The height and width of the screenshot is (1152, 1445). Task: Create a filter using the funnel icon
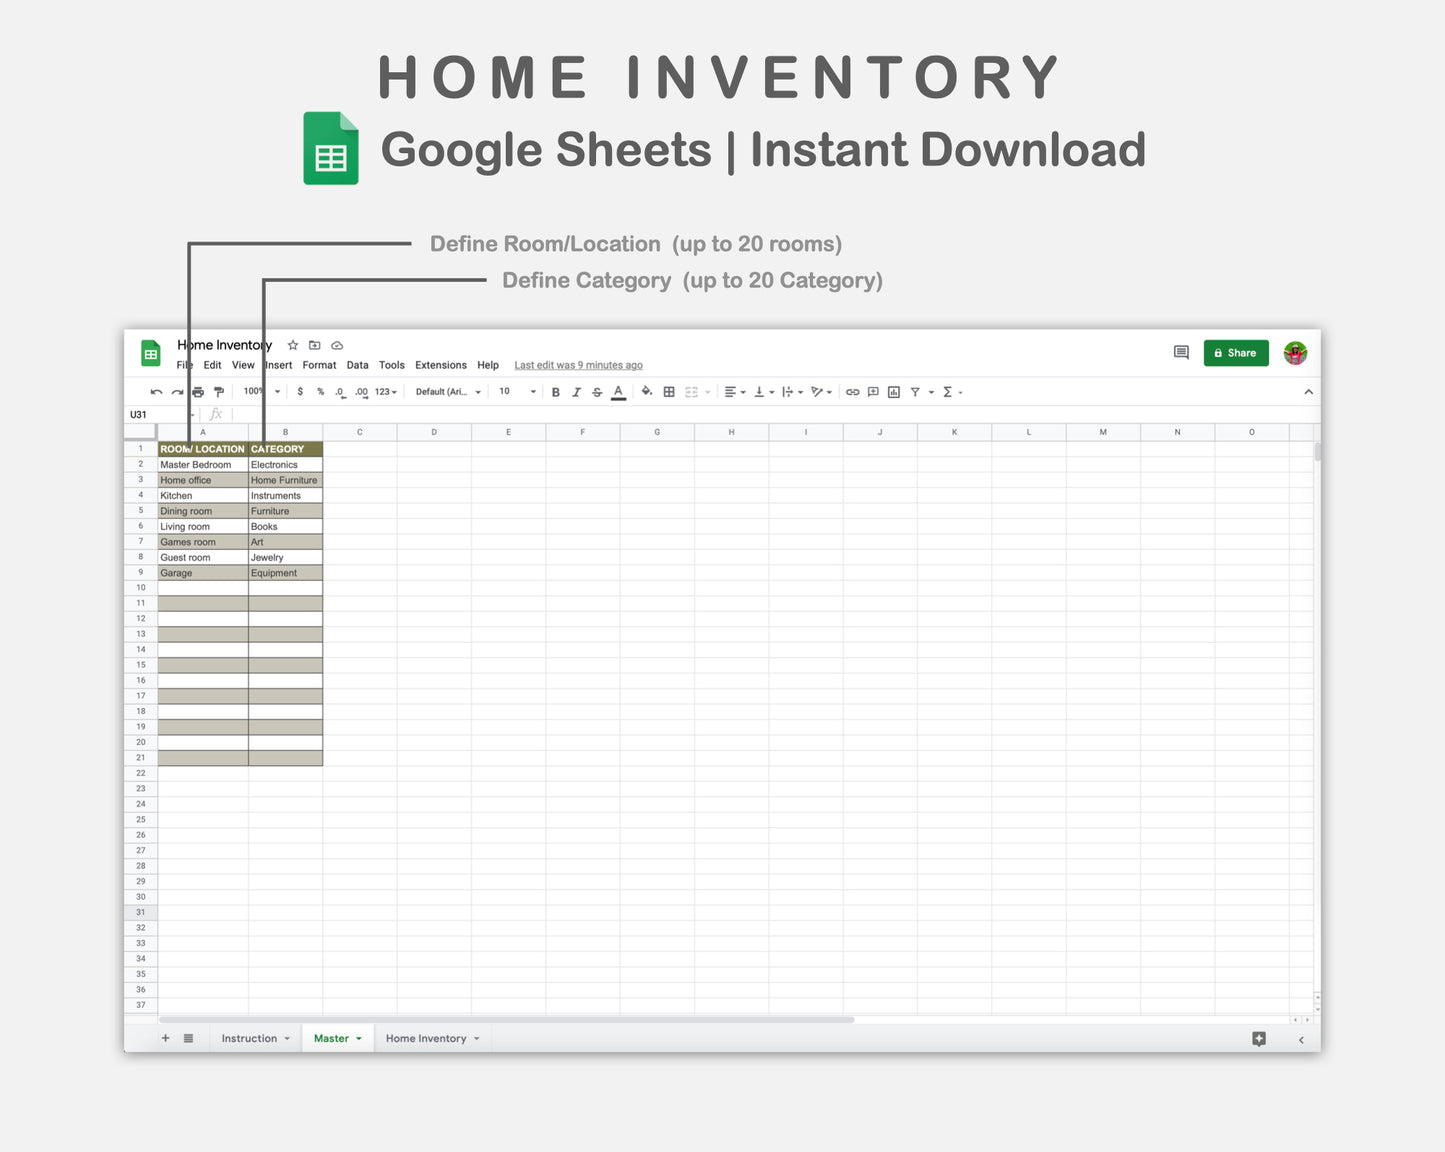pyautogui.click(x=914, y=392)
